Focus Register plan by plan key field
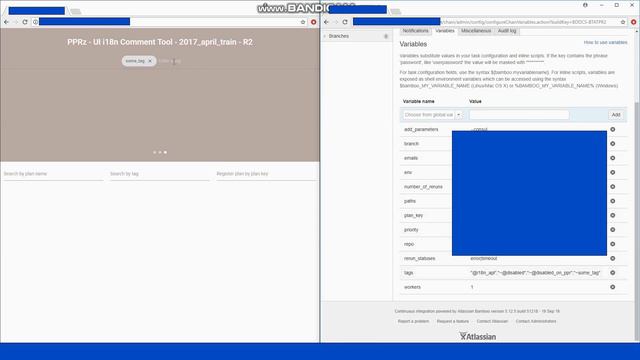 pos(266,174)
